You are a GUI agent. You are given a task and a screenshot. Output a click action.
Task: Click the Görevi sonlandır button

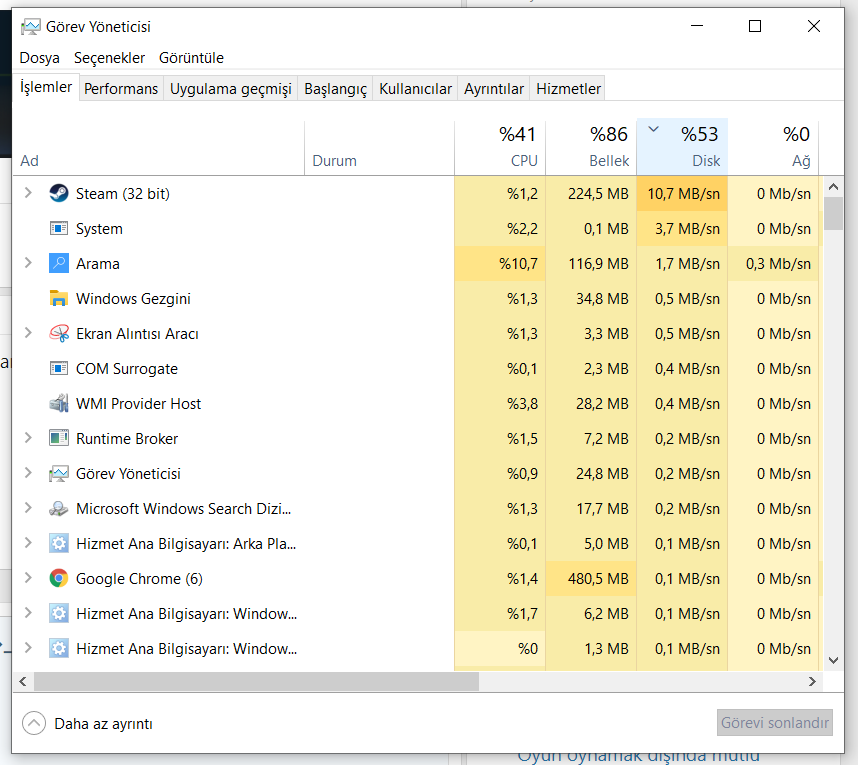pyautogui.click(x=775, y=723)
